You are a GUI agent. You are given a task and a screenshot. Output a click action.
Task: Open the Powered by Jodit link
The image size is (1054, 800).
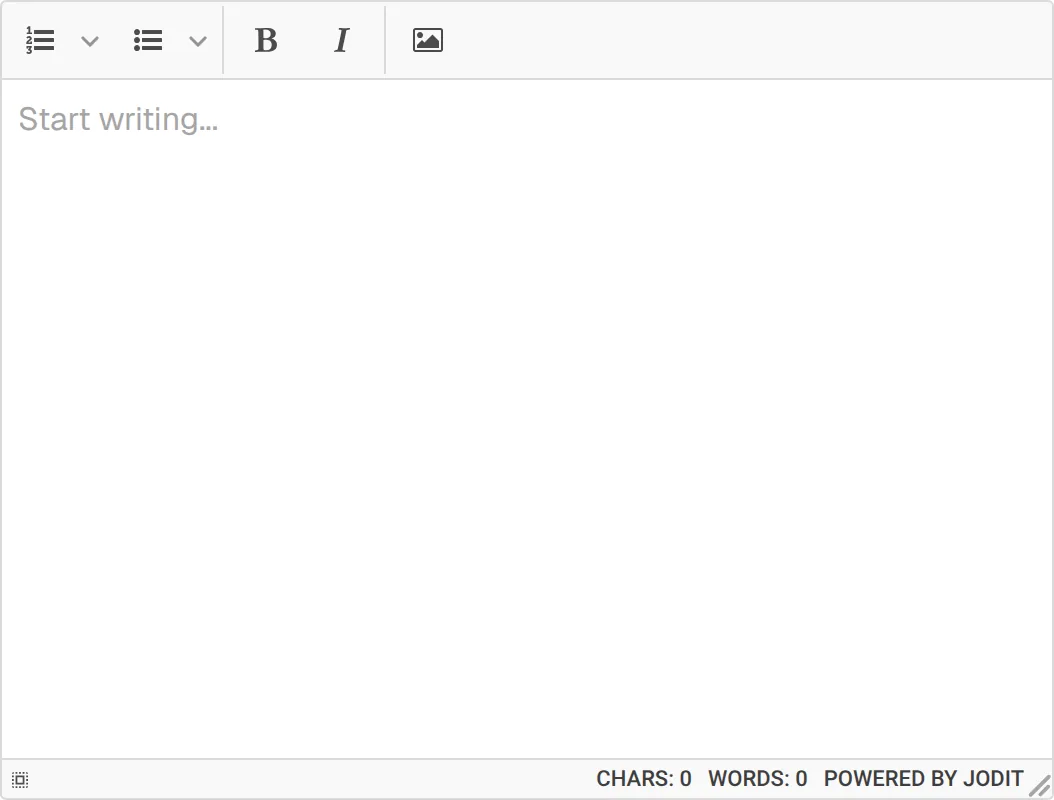click(924, 778)
